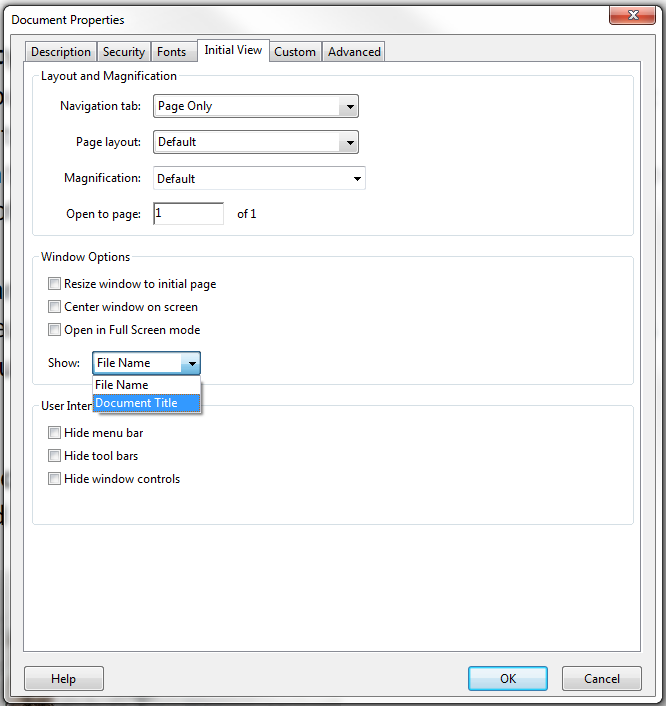Enable Hide tool bars checkbox
Viewport: 666px width, 706px height.
pos(54,456)
